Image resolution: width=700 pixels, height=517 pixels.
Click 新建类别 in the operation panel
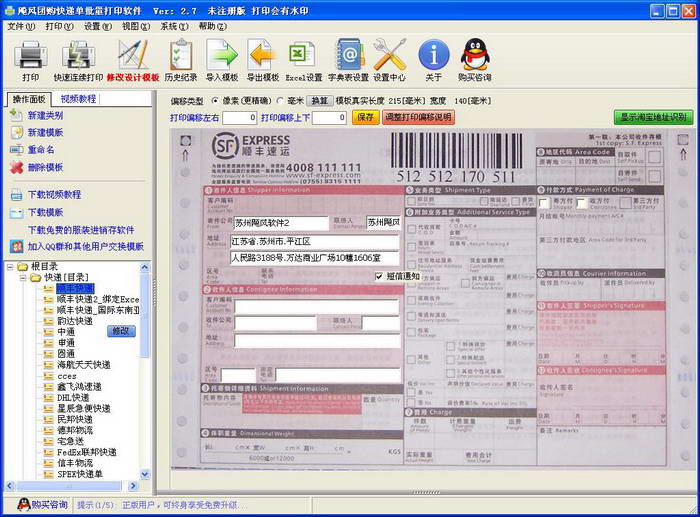pos(45,116)
